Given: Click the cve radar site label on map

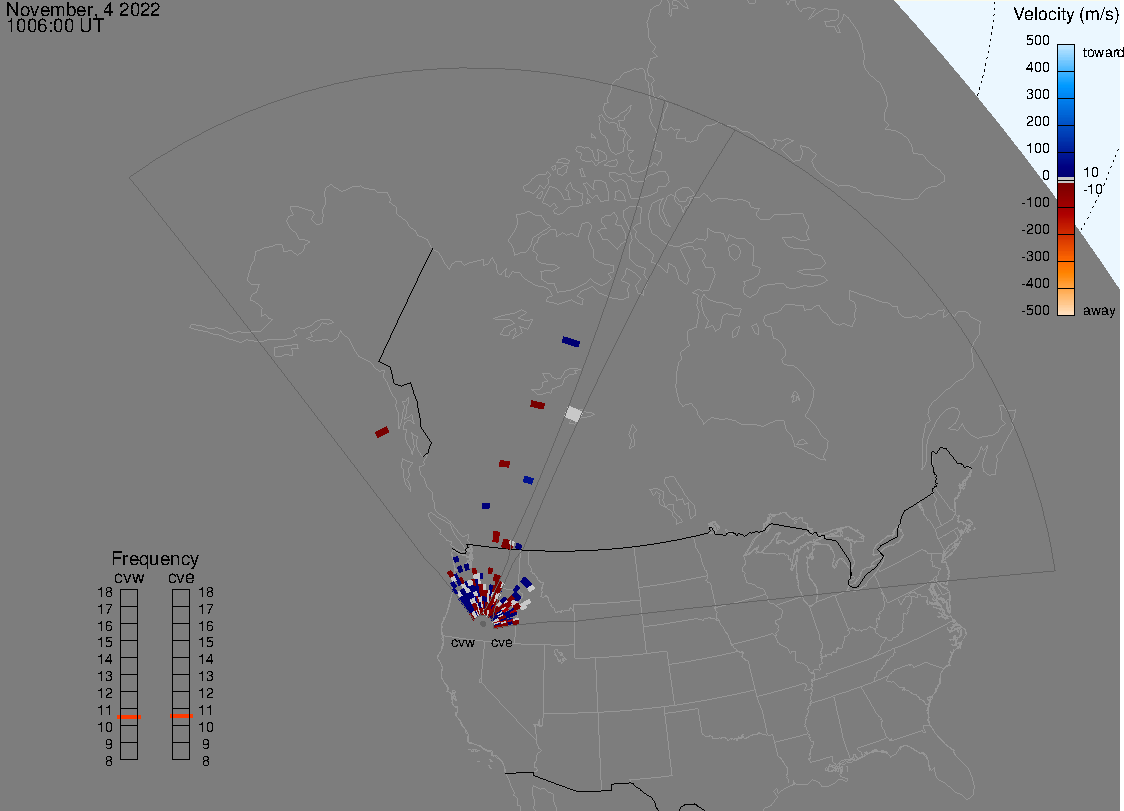Looking at the screenshot, I should click(502, 642).
